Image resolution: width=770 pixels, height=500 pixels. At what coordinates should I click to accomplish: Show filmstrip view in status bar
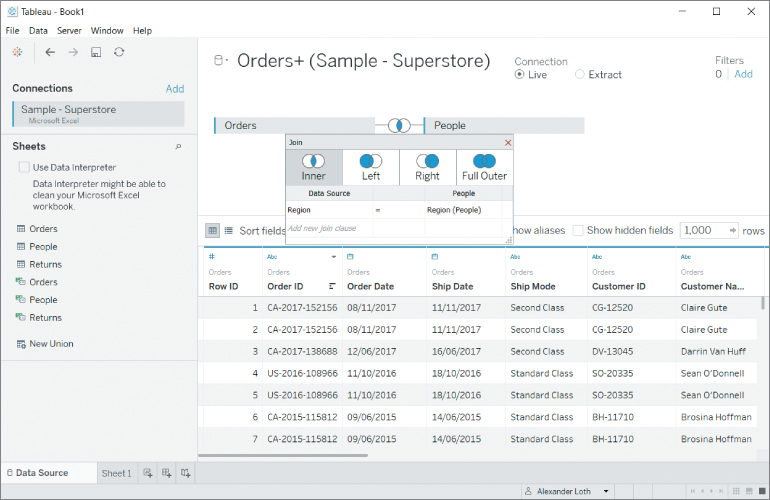[x=749, y=491]
